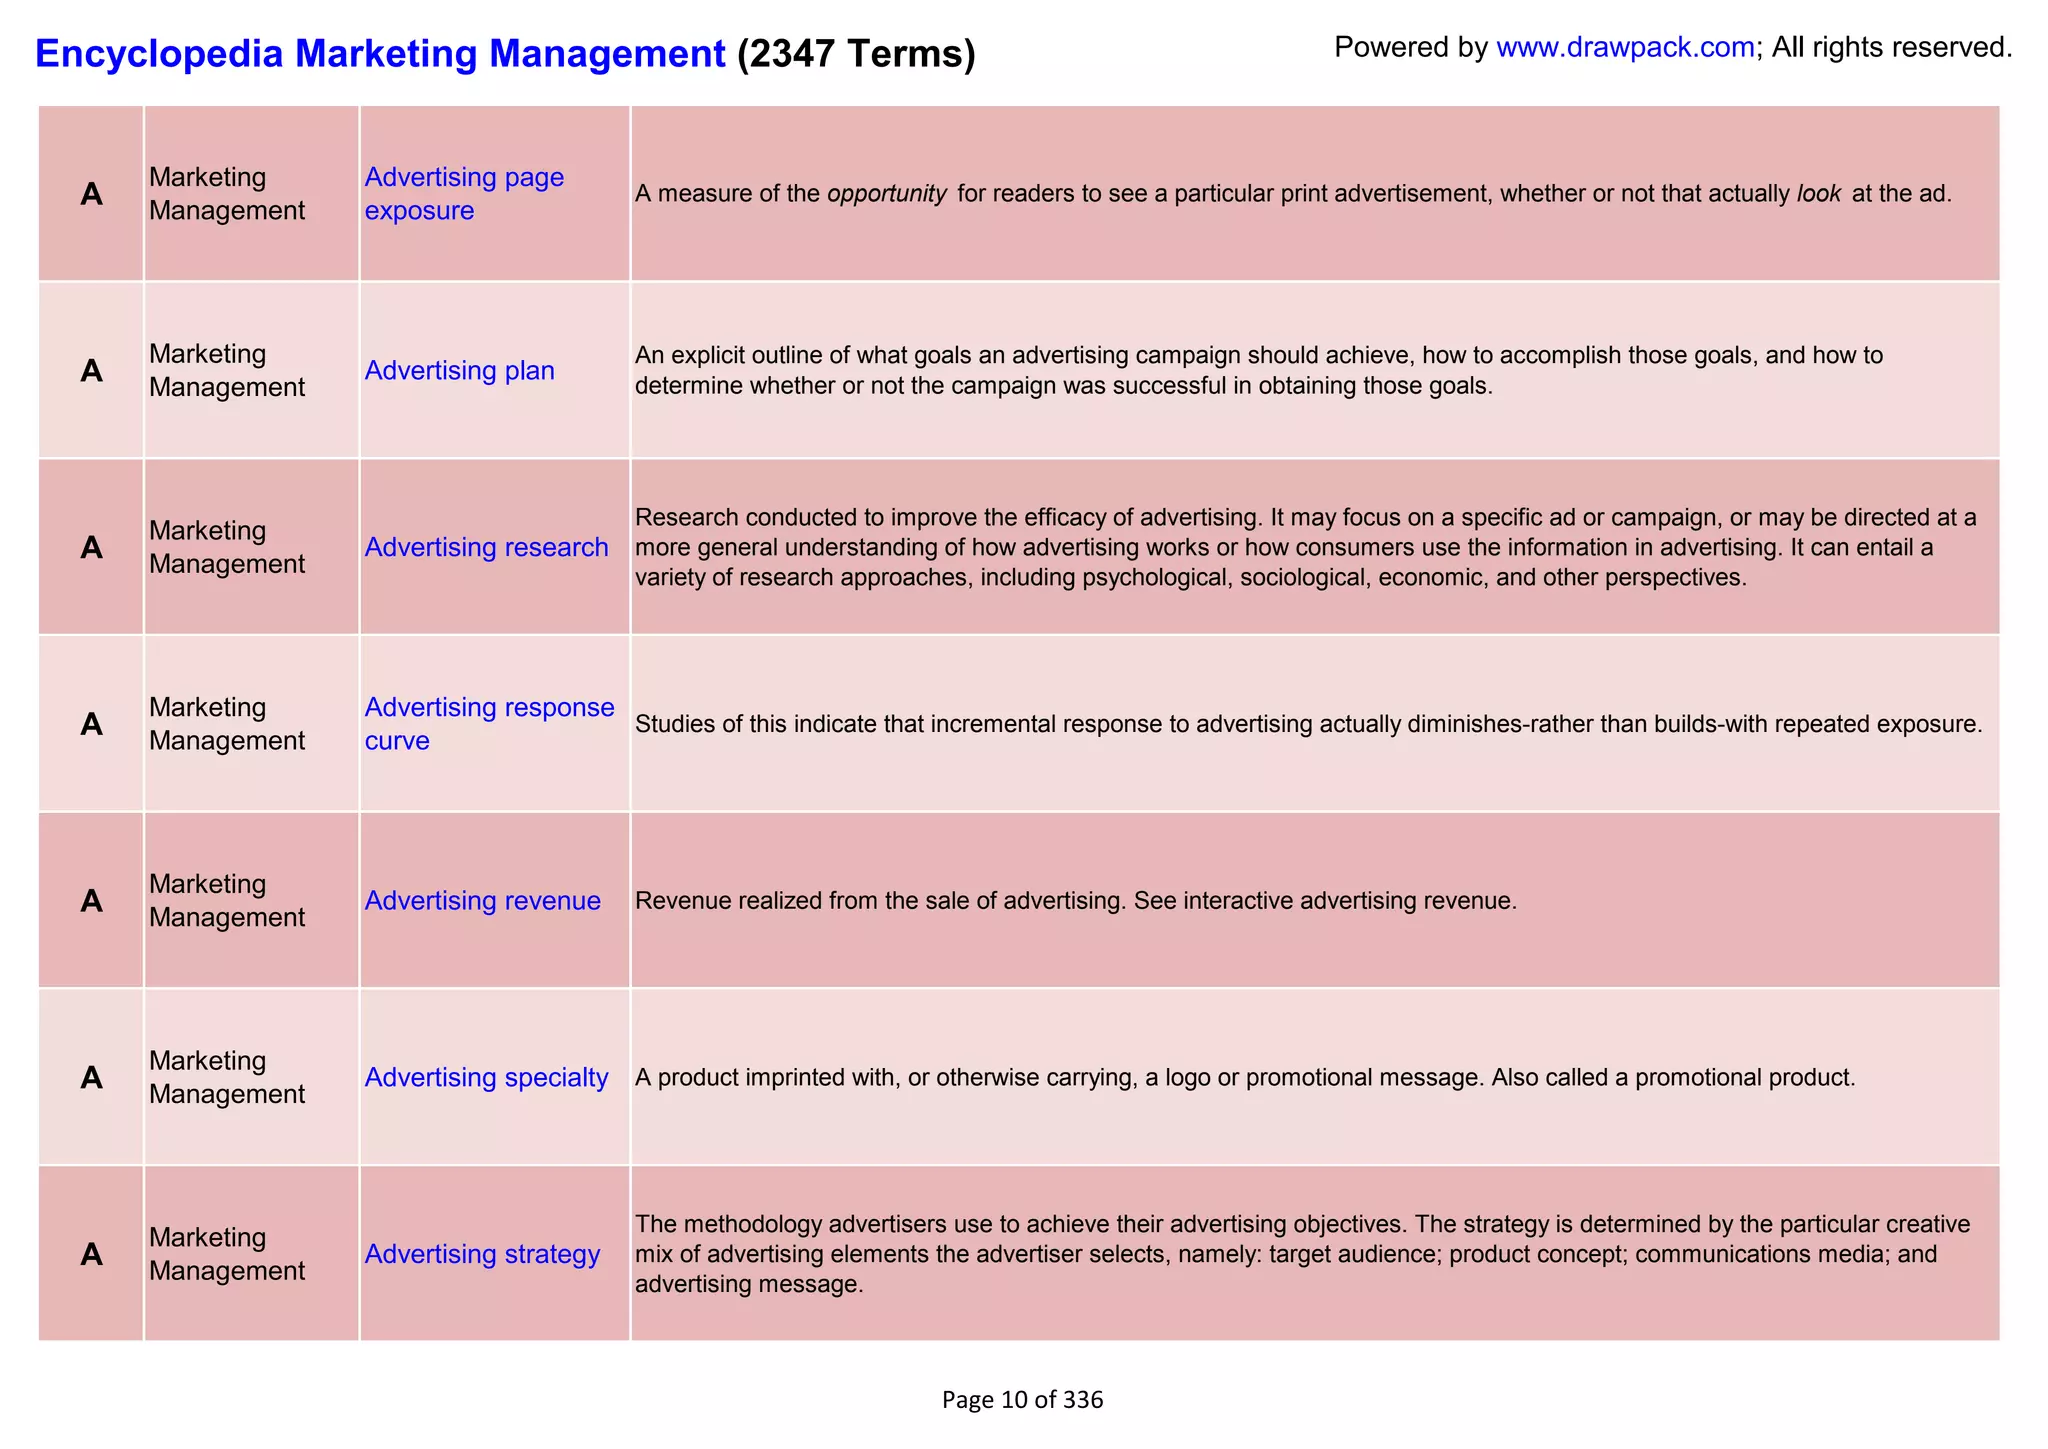Open the Advertising page exposure term
2048x1449 pixels.
464,194
